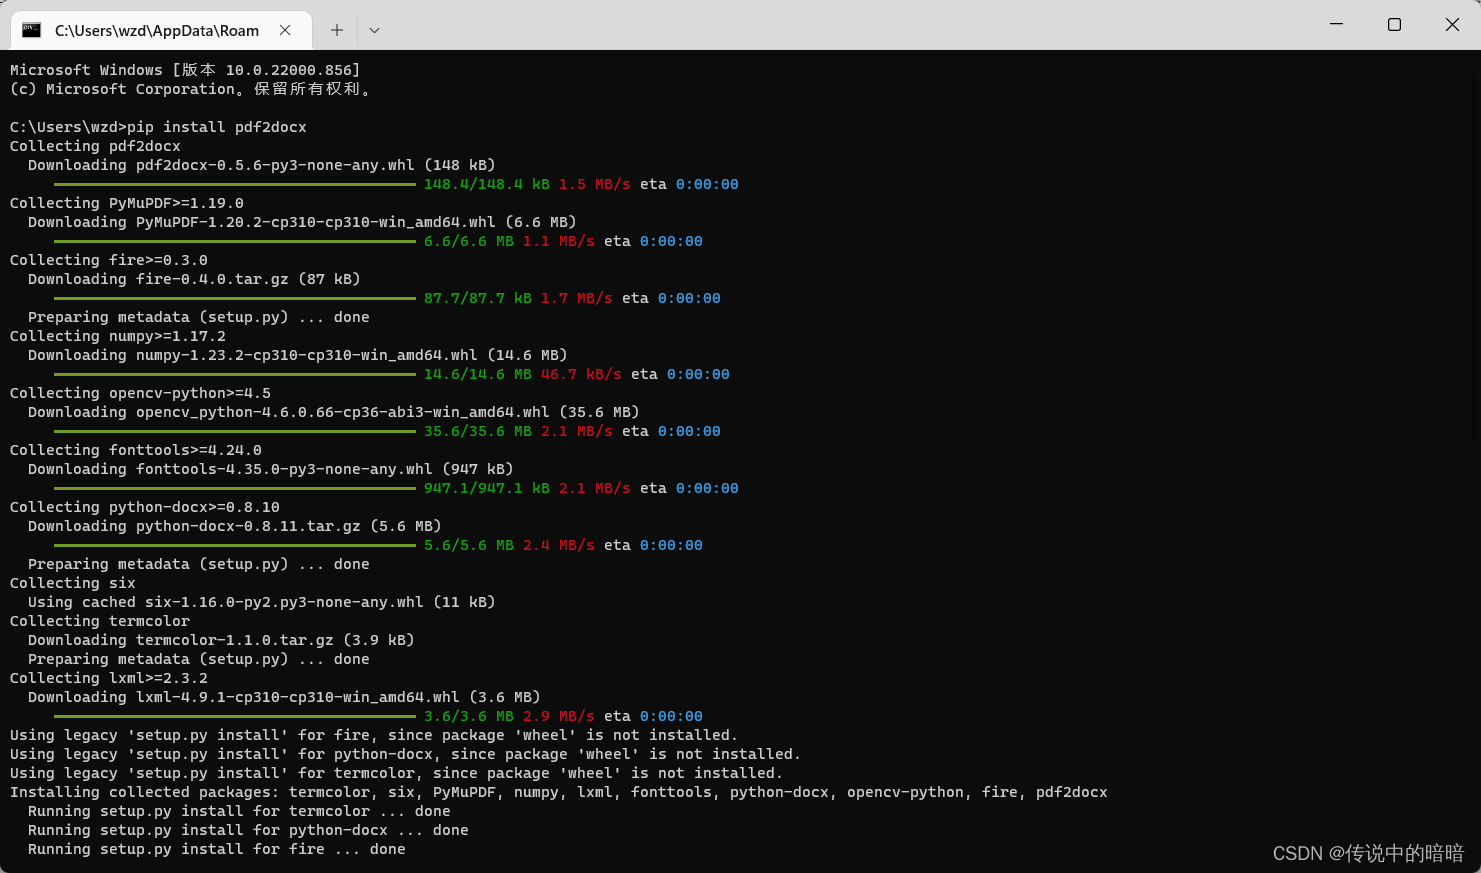Click the 947.1/947.1 kB size text
The image size is (1481, 873).
pyautogui.click(x=487, y=488)
